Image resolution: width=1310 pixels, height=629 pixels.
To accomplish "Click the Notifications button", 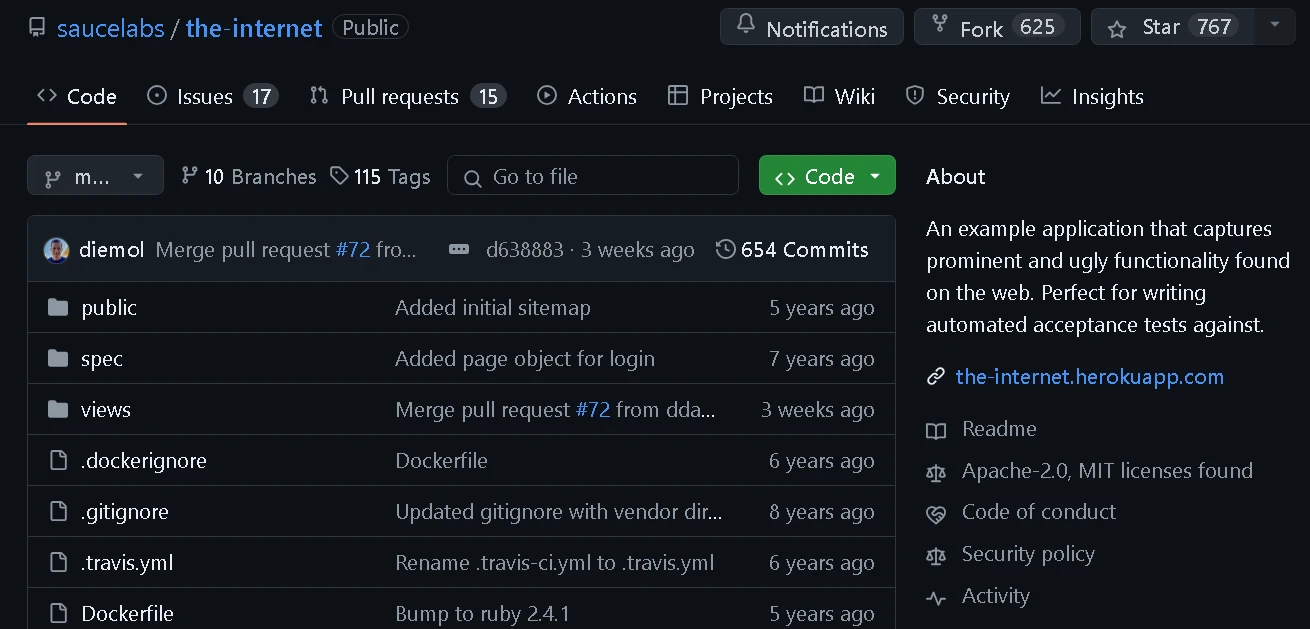I will pyautogui.click(x=812, y=26).
